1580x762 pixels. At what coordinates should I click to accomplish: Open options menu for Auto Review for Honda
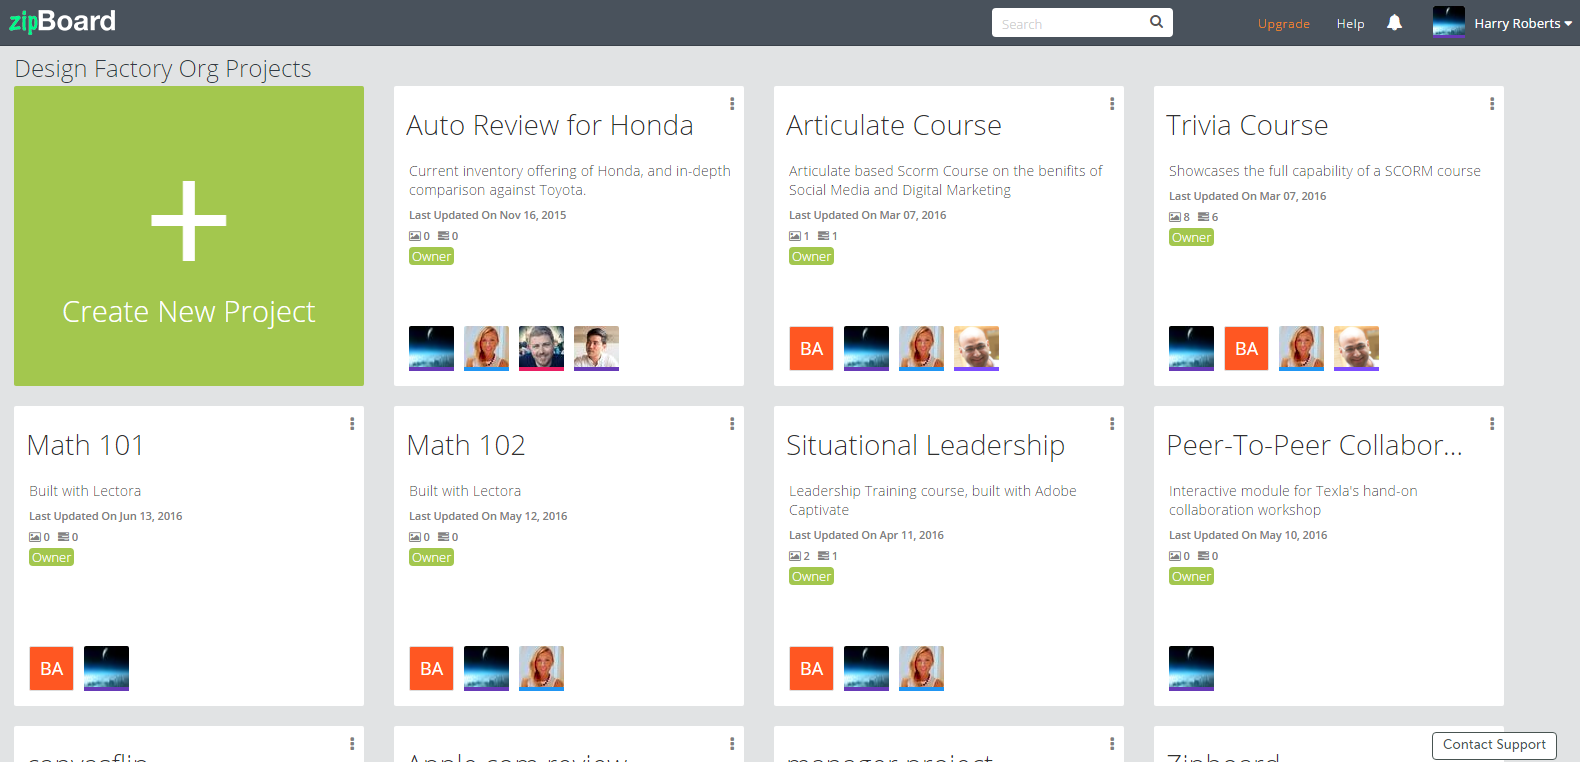732,104
